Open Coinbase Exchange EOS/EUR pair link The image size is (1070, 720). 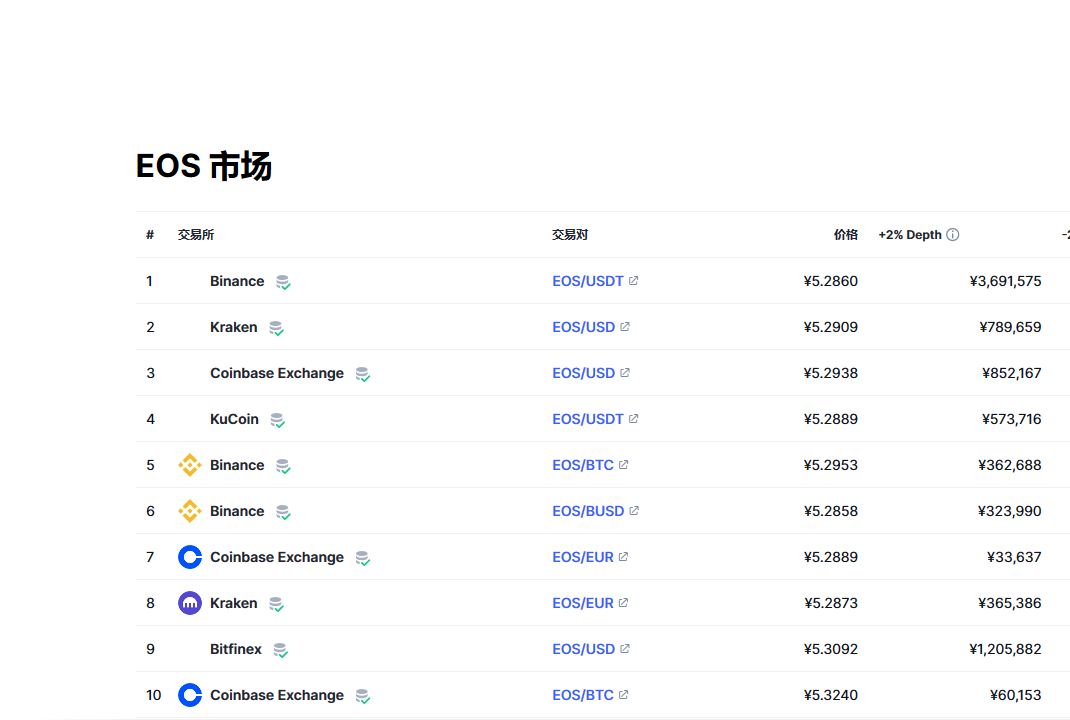pyautogui.click(x=583, y=557)
